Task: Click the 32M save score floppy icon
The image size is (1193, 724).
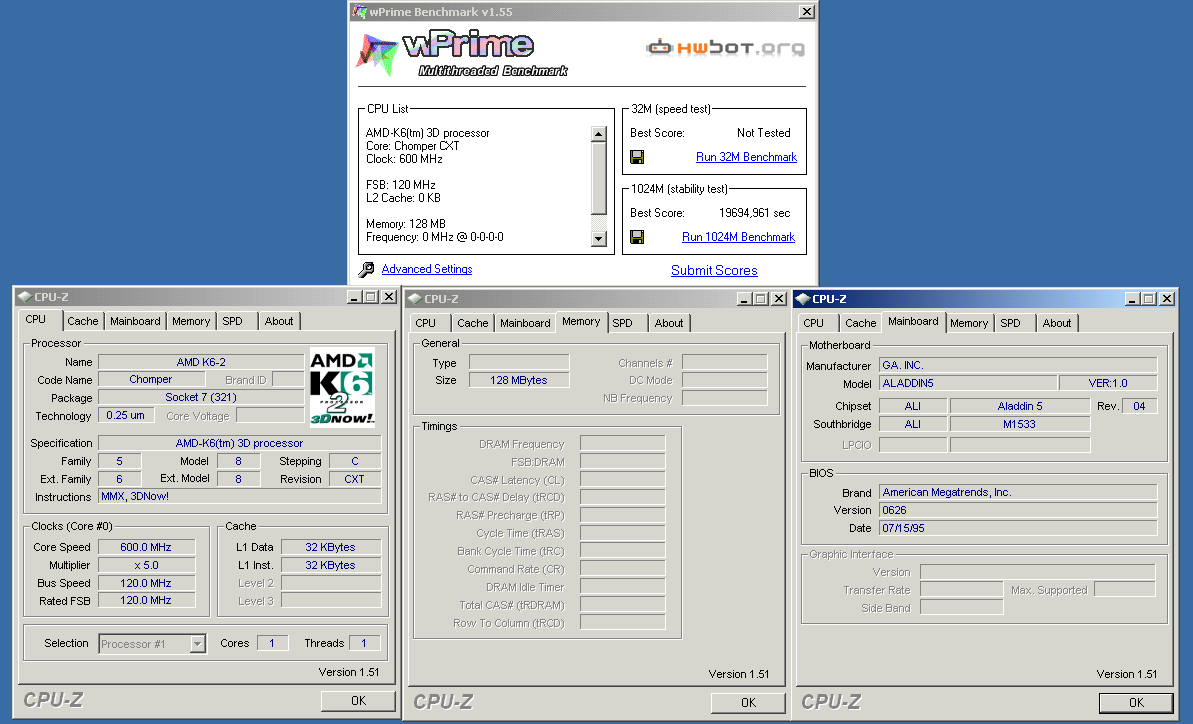Action: point(637,157)
